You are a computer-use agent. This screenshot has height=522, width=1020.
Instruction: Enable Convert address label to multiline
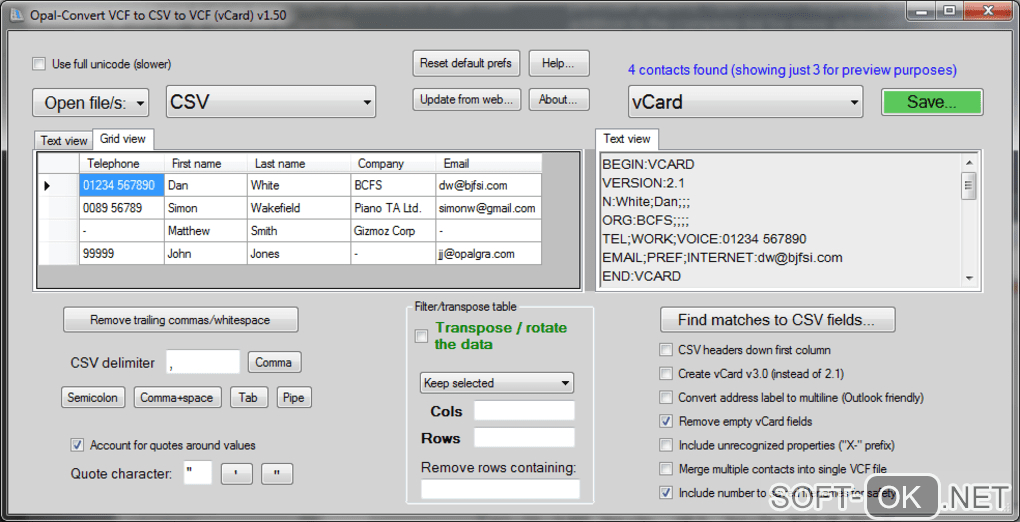click(x=665, y=397)
